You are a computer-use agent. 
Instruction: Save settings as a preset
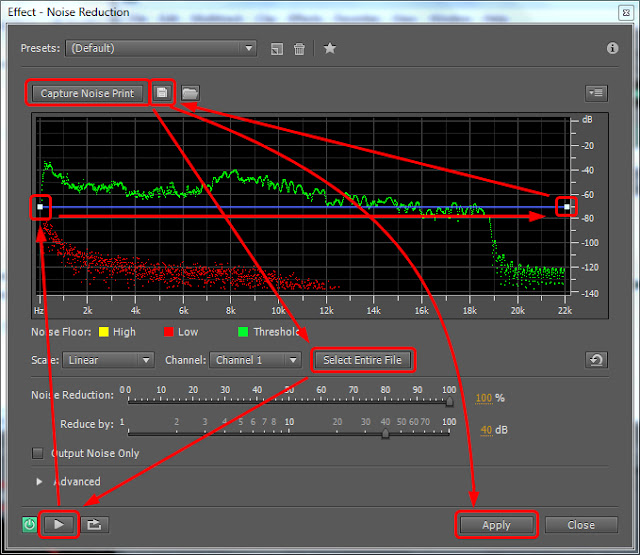pyautogui.click(x=277, y=49)
